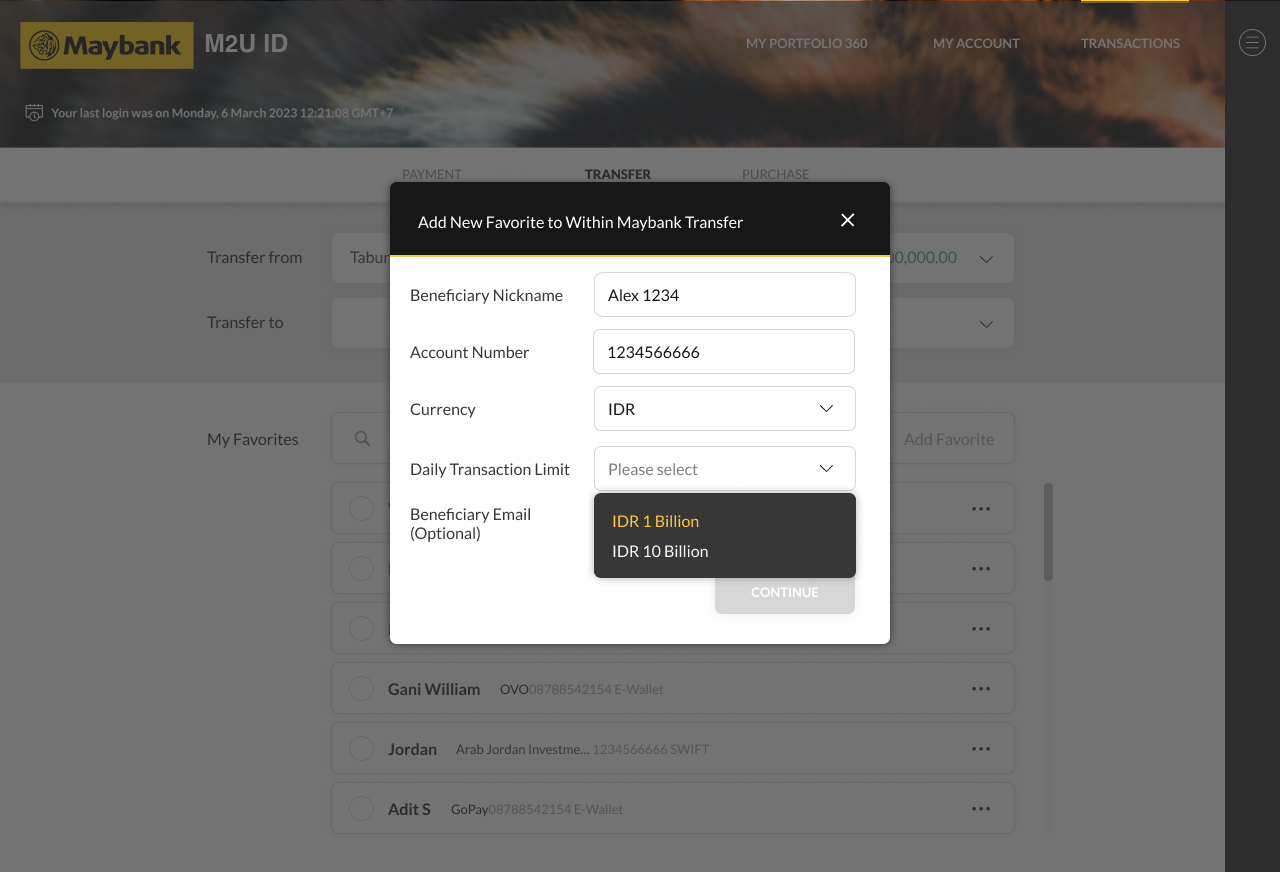Select the Adit S radio button

pos(361,809)
